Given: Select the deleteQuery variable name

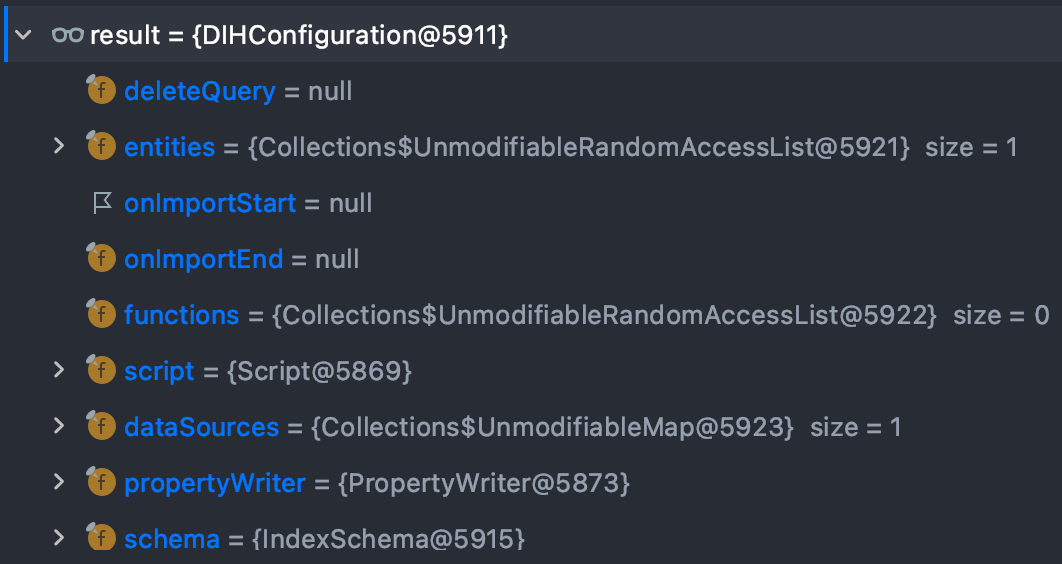Looking at the screenshot, I should 199,92.
